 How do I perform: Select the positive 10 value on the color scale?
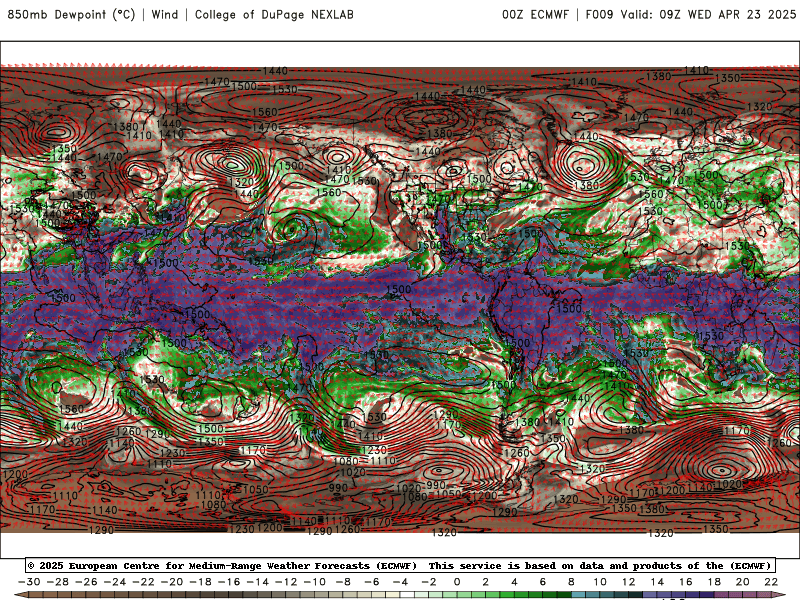(x=600, y=582)
